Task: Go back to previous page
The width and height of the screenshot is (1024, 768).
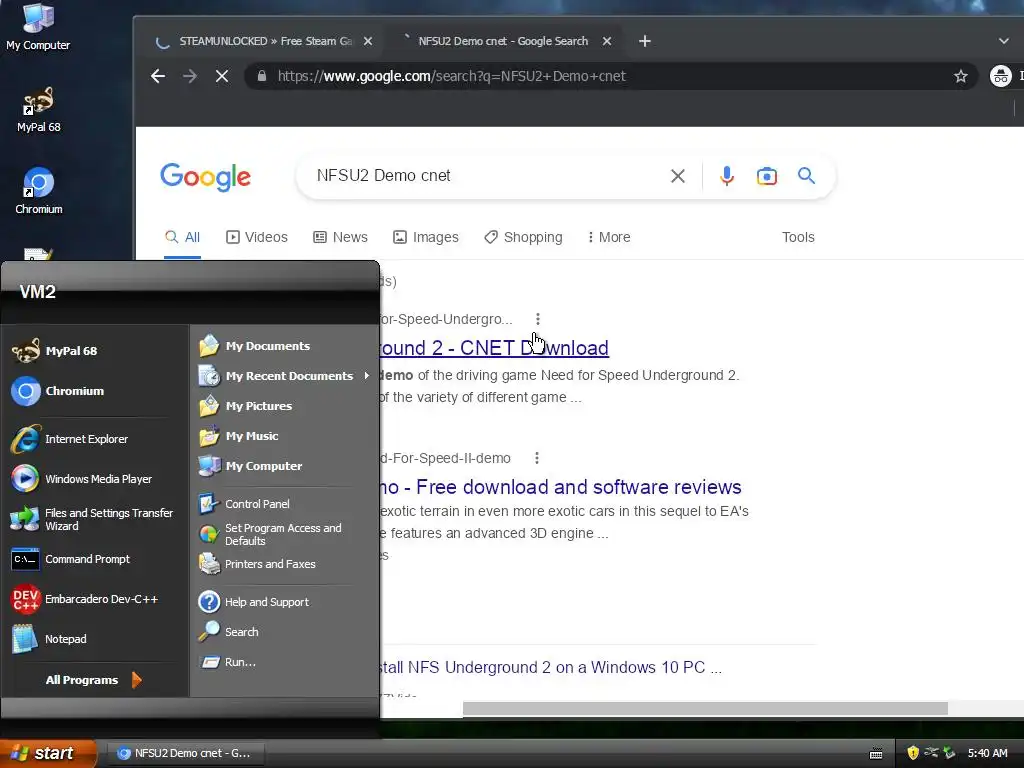Action: (x=158, y=76)
